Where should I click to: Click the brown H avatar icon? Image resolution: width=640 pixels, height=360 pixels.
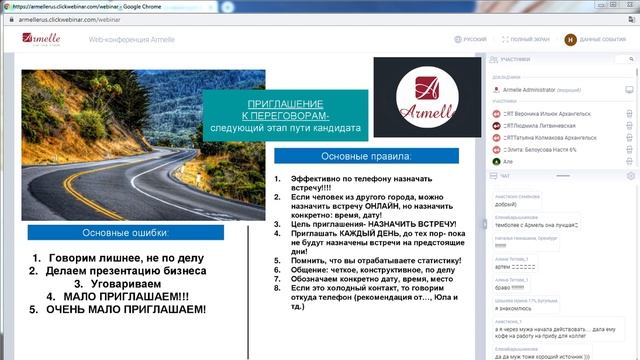[570, 40]
